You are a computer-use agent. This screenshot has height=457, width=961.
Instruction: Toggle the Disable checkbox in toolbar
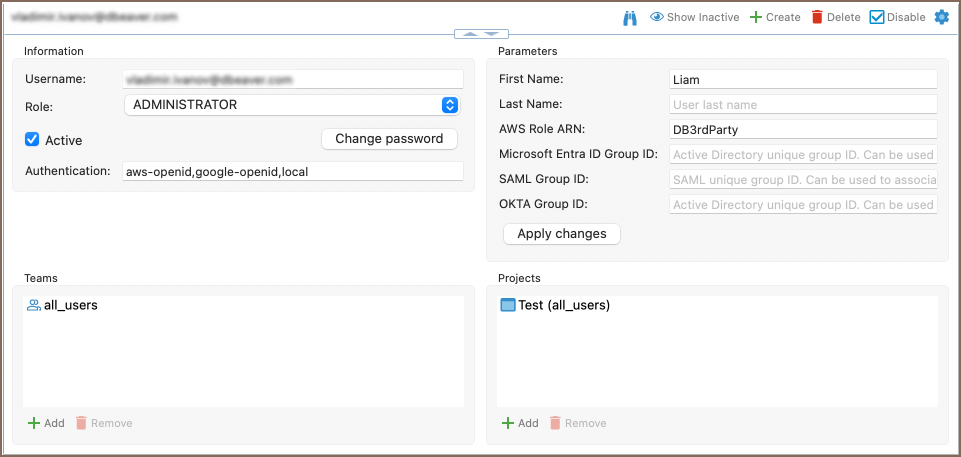coord(877,17)
